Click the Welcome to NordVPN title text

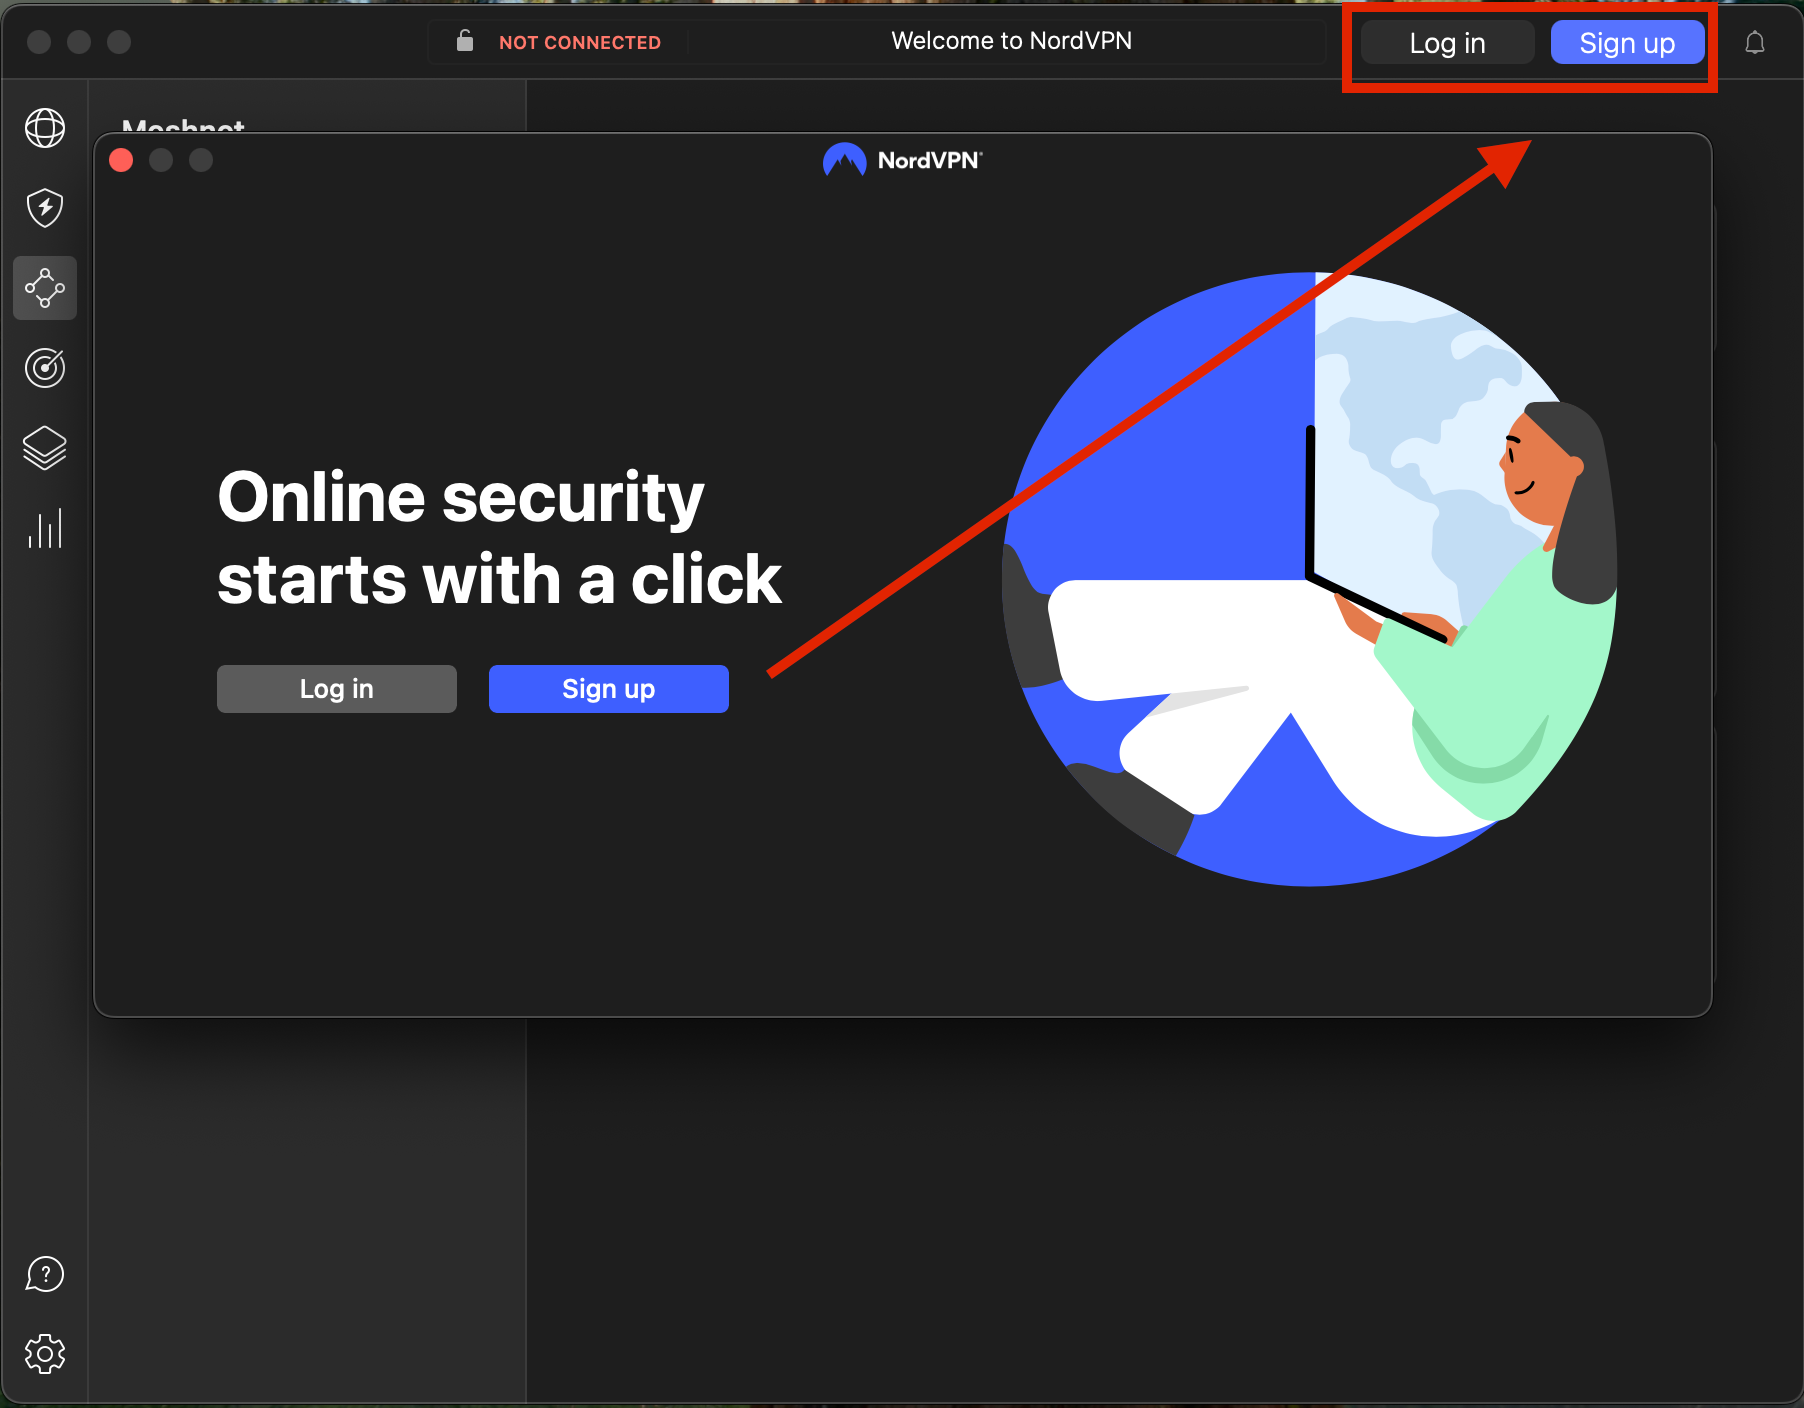[x=1012, y=41]
